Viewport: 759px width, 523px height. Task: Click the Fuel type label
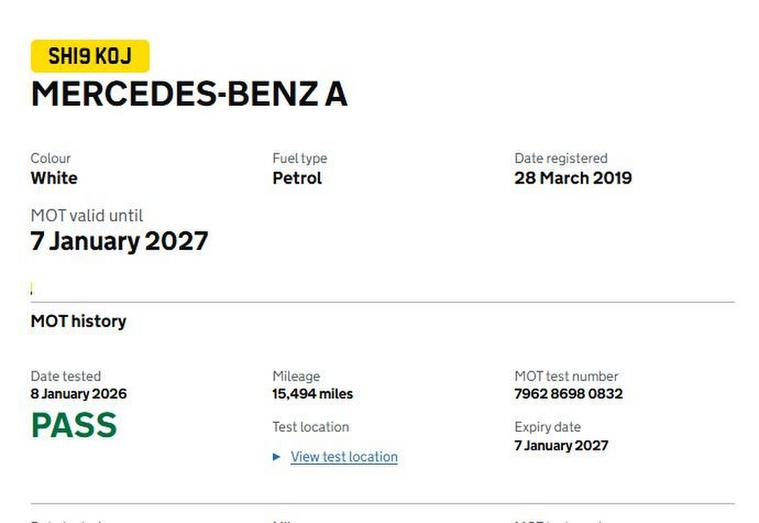click(x=299, y=158)
